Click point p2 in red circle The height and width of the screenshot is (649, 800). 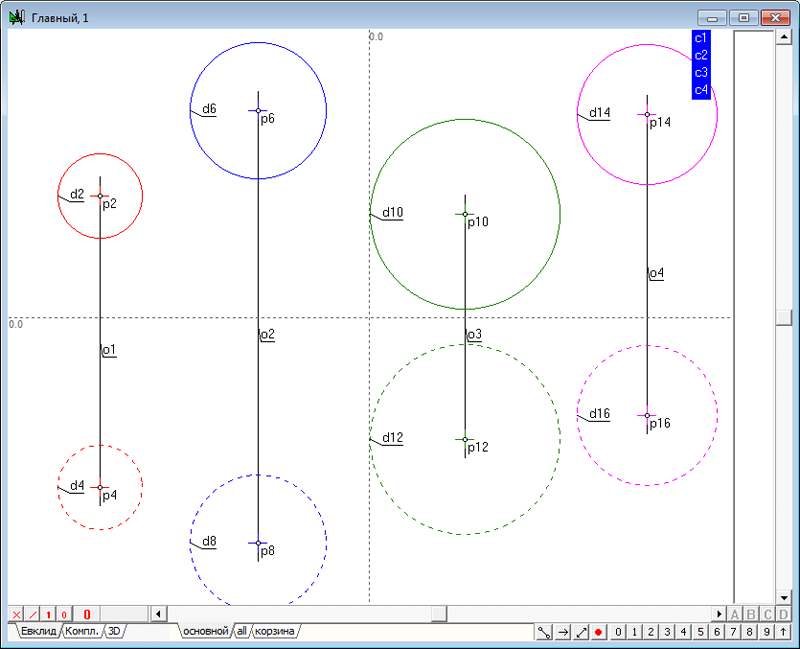click(x=100, y=196)
